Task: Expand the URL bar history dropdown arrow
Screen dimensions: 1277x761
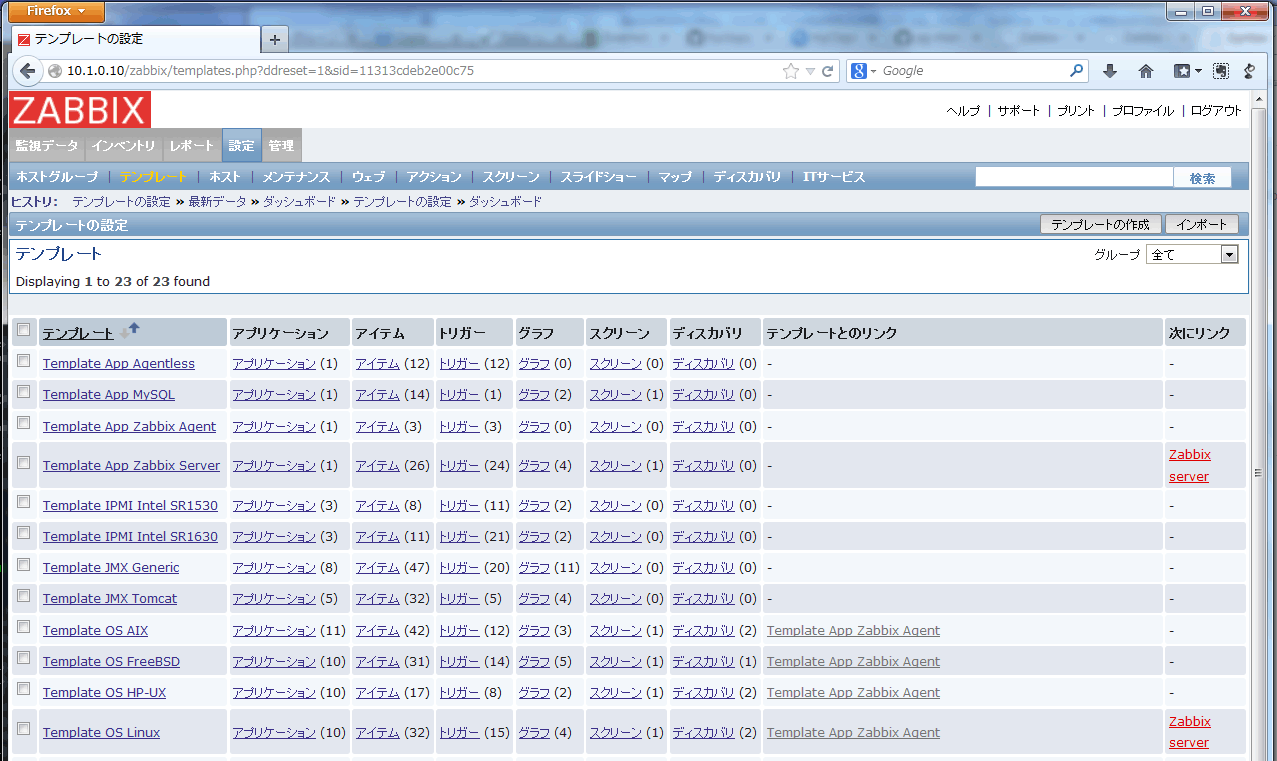Action: (x=811, y=71)
